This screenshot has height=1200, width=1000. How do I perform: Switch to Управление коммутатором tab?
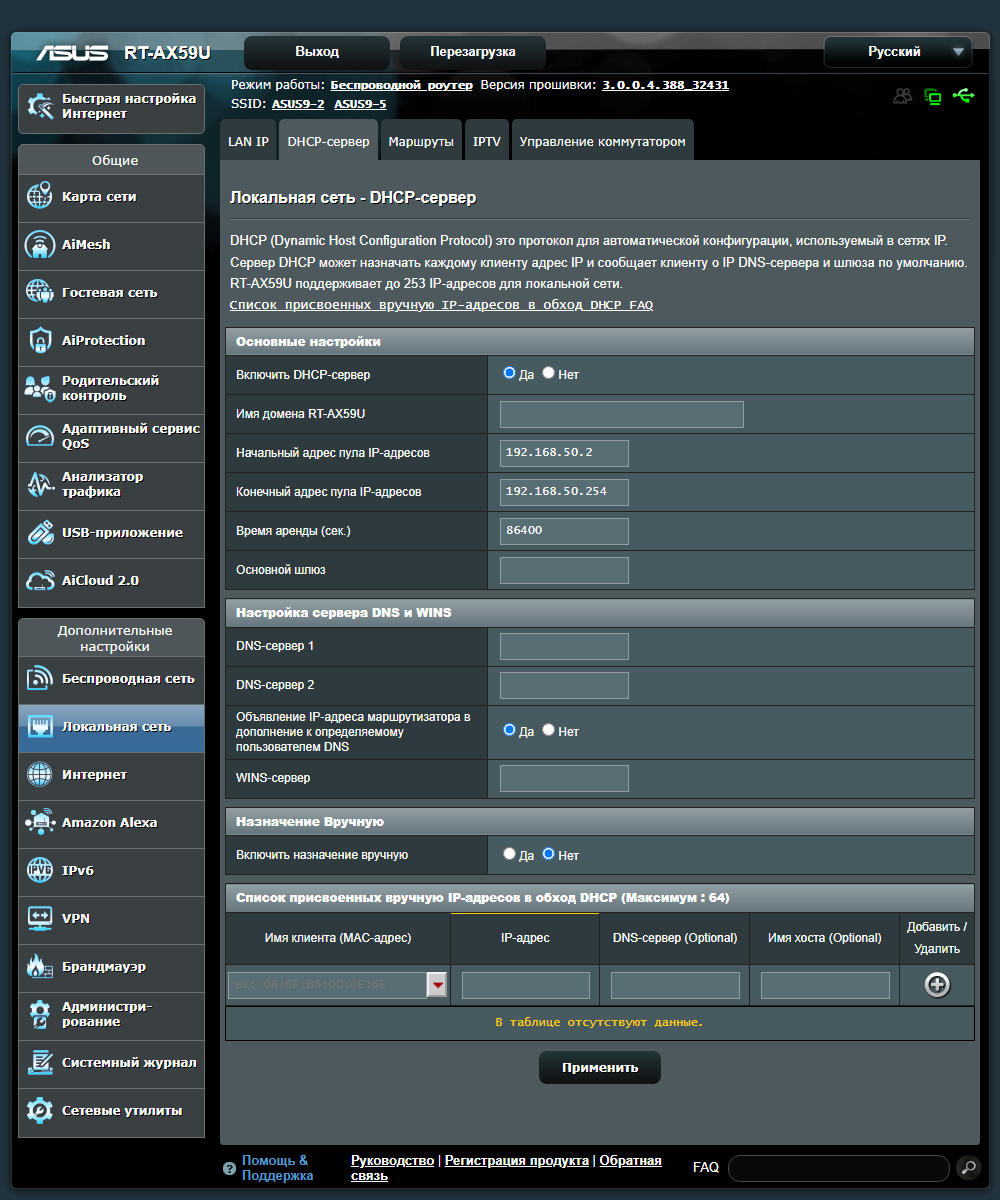602,142
